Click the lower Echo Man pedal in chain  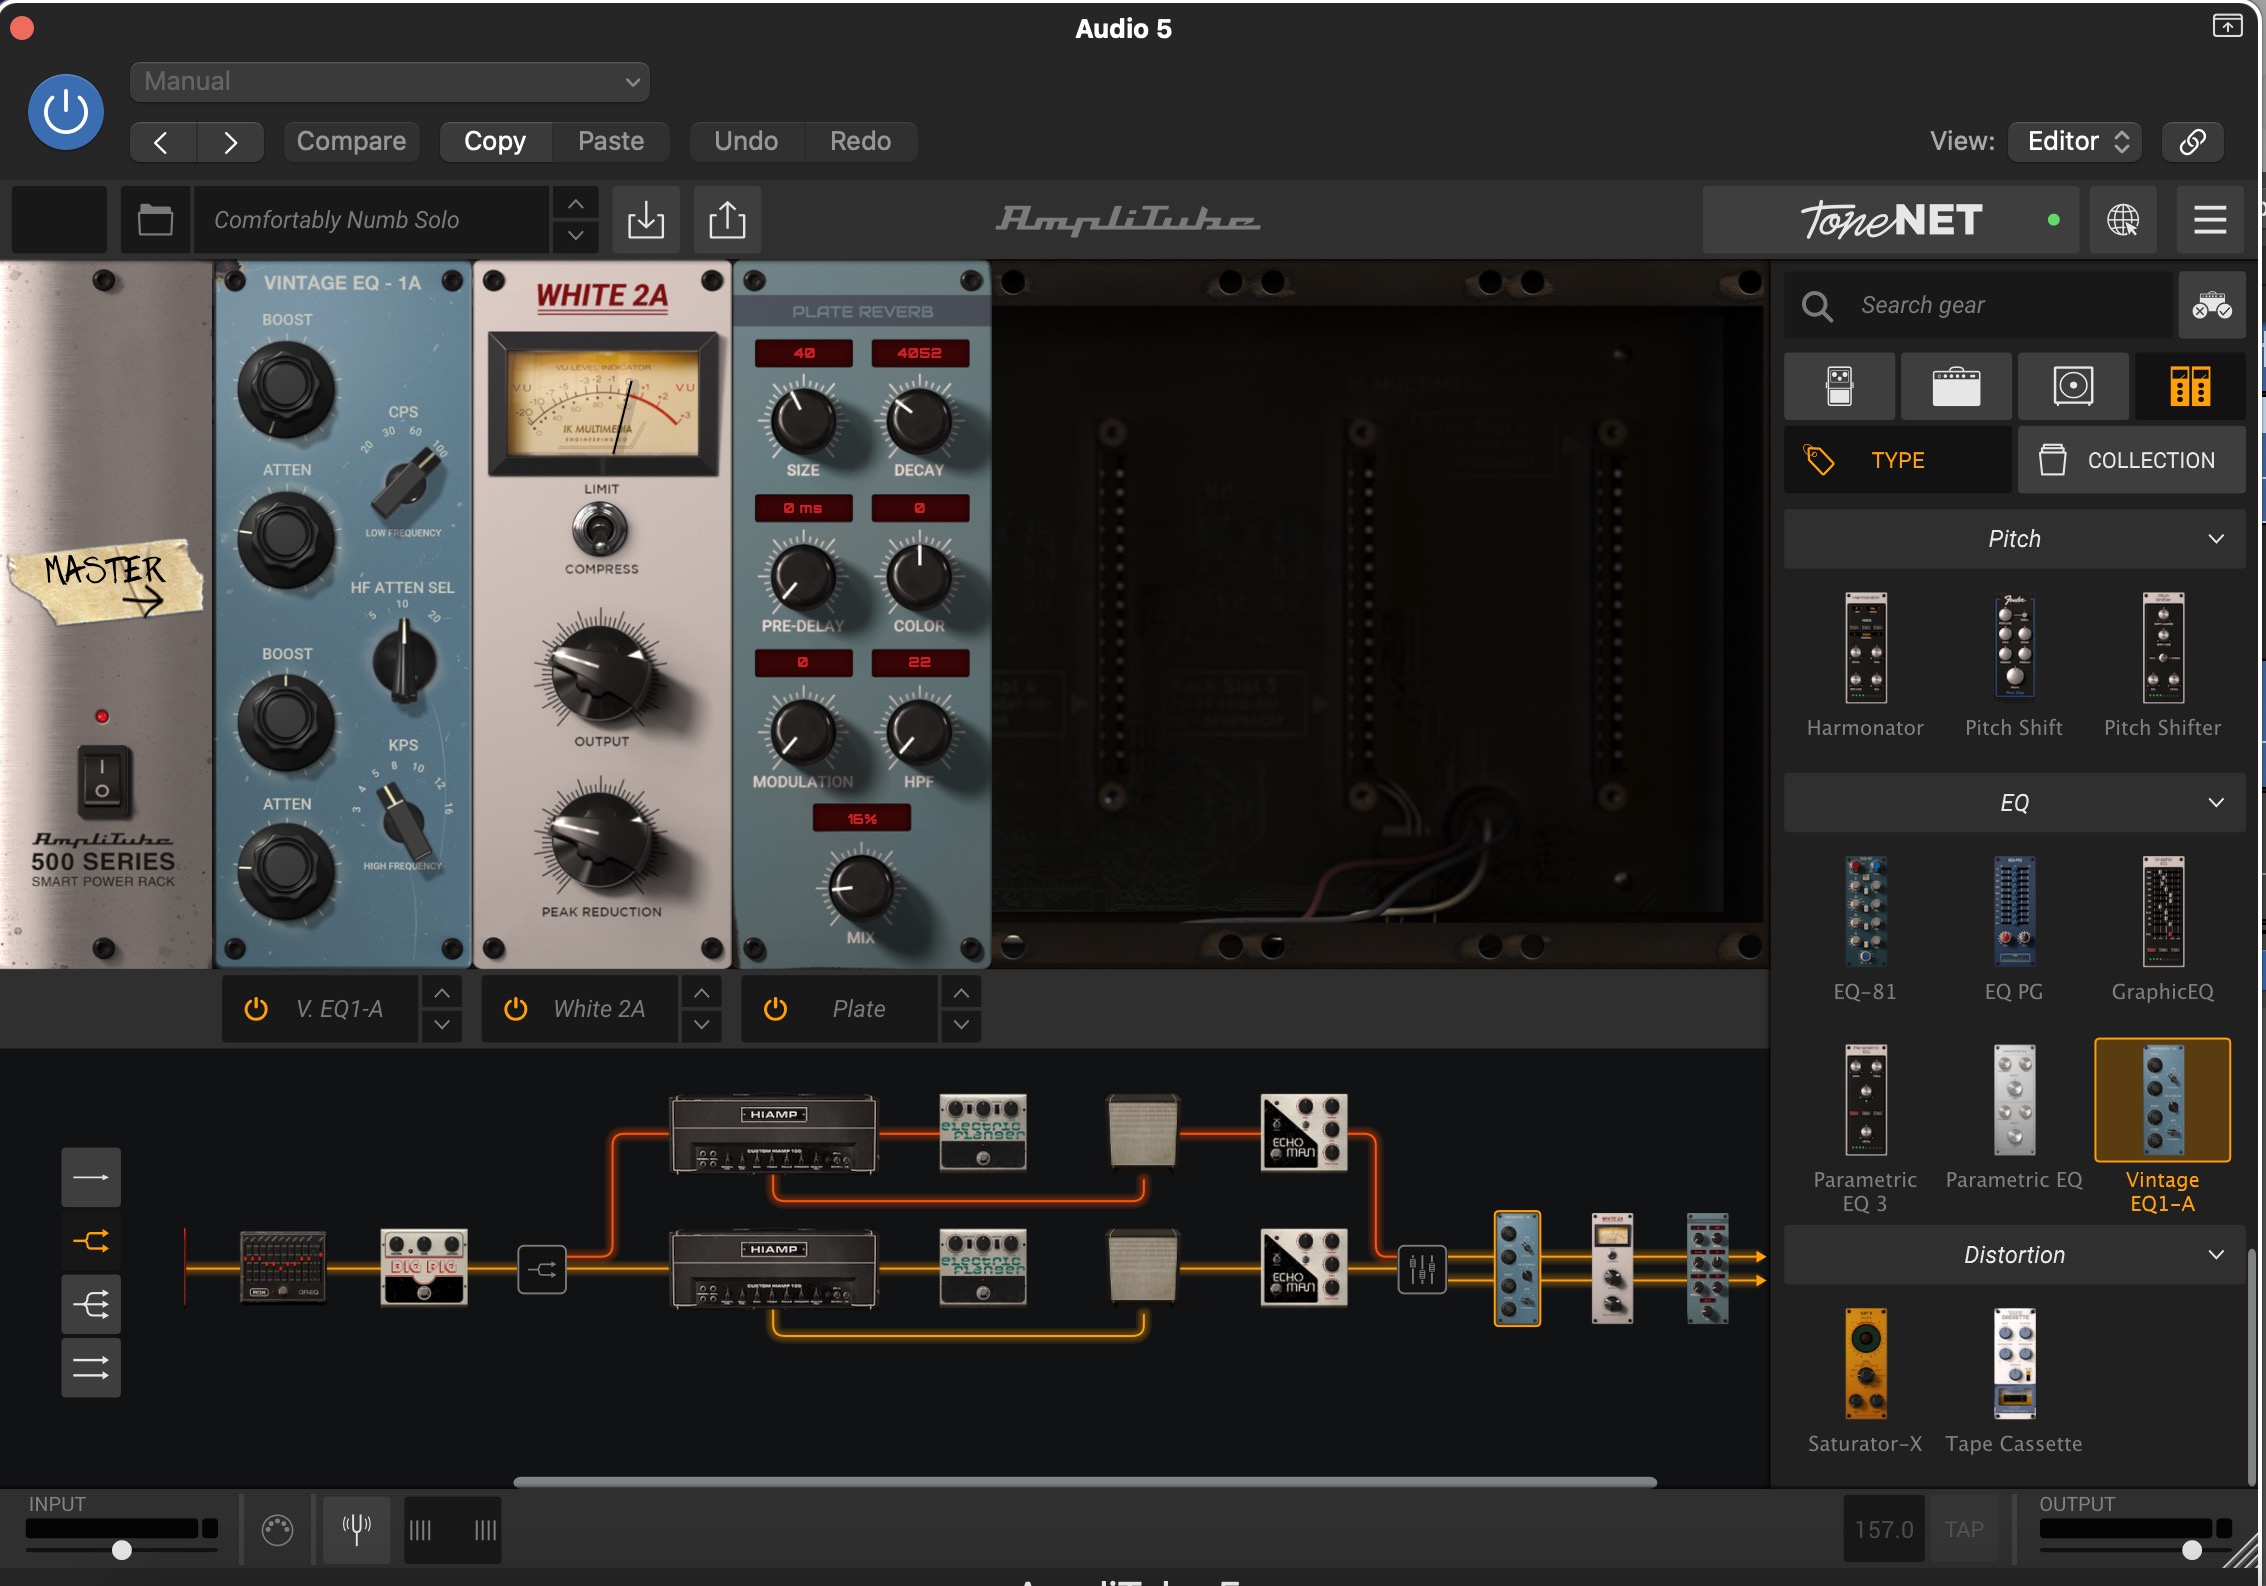[x=1304, y=1267]
